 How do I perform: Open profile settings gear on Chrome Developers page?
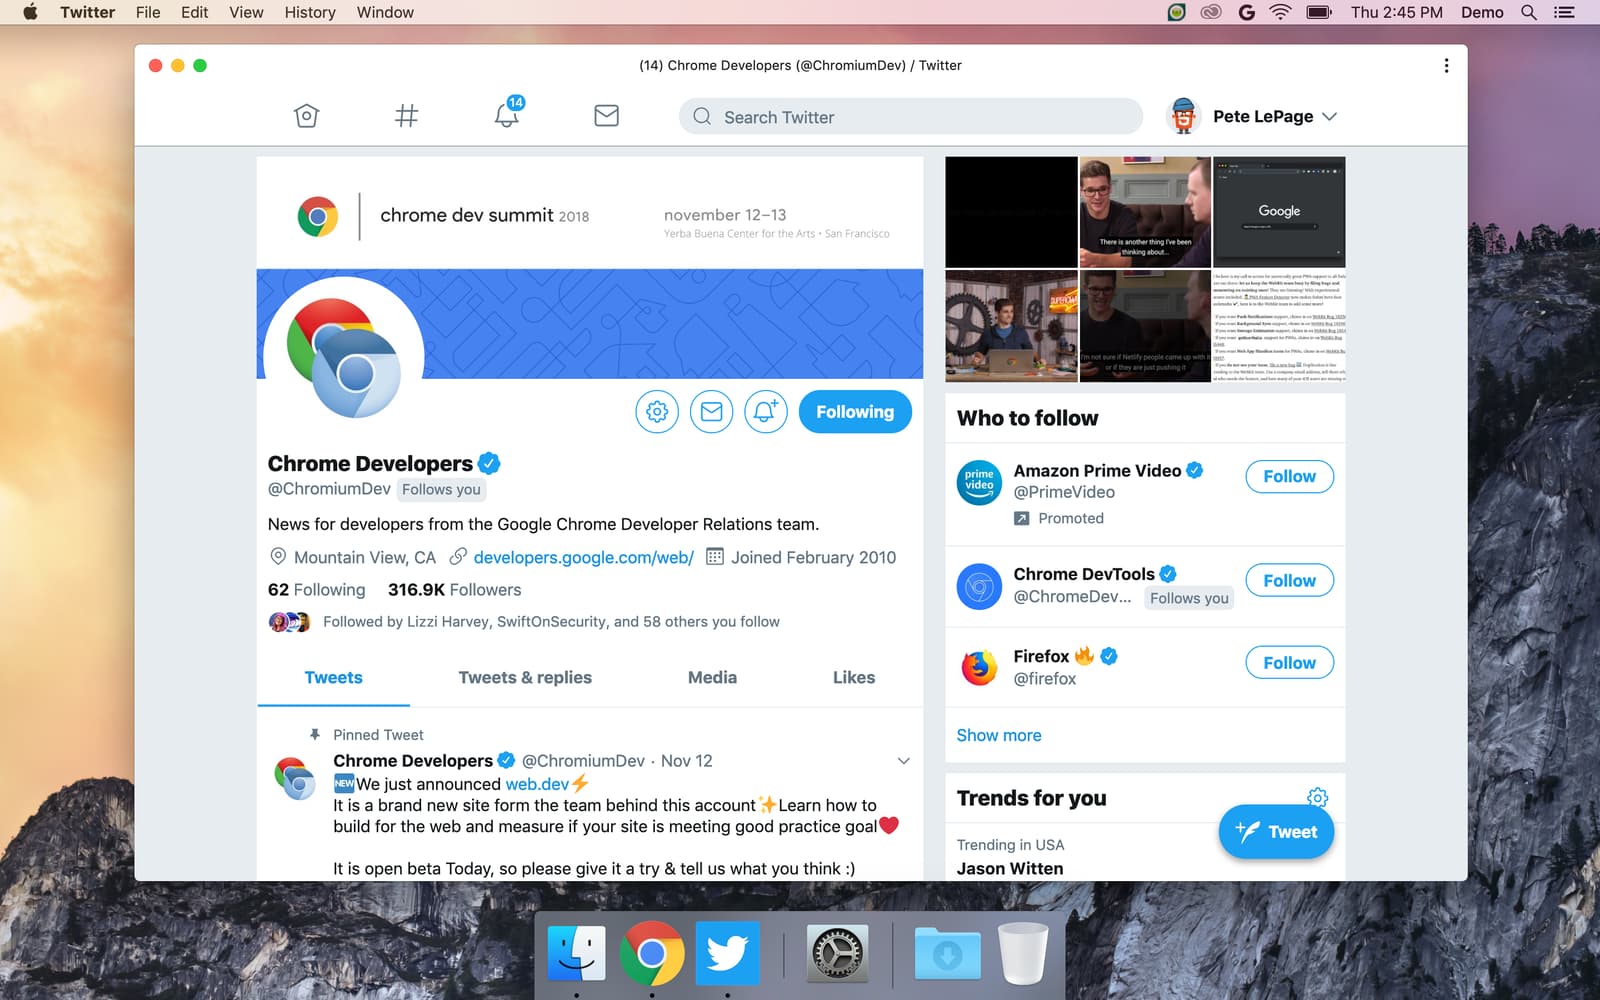pos(656,411)
